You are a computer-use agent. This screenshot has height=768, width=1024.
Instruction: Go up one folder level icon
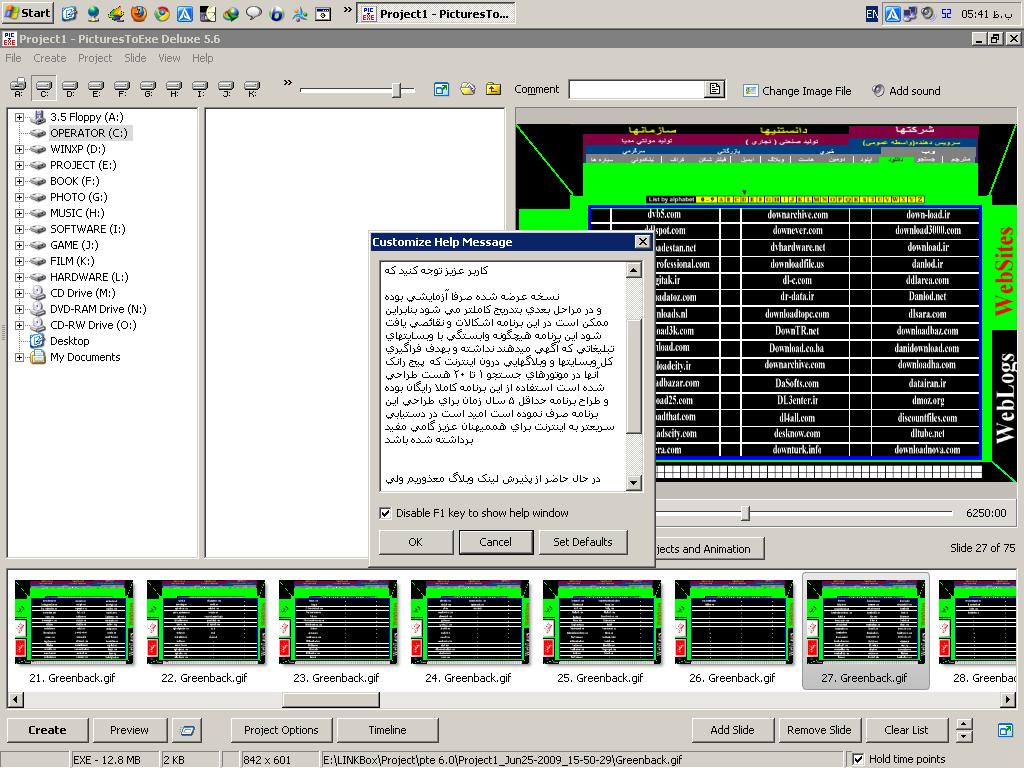pos(493,89)
